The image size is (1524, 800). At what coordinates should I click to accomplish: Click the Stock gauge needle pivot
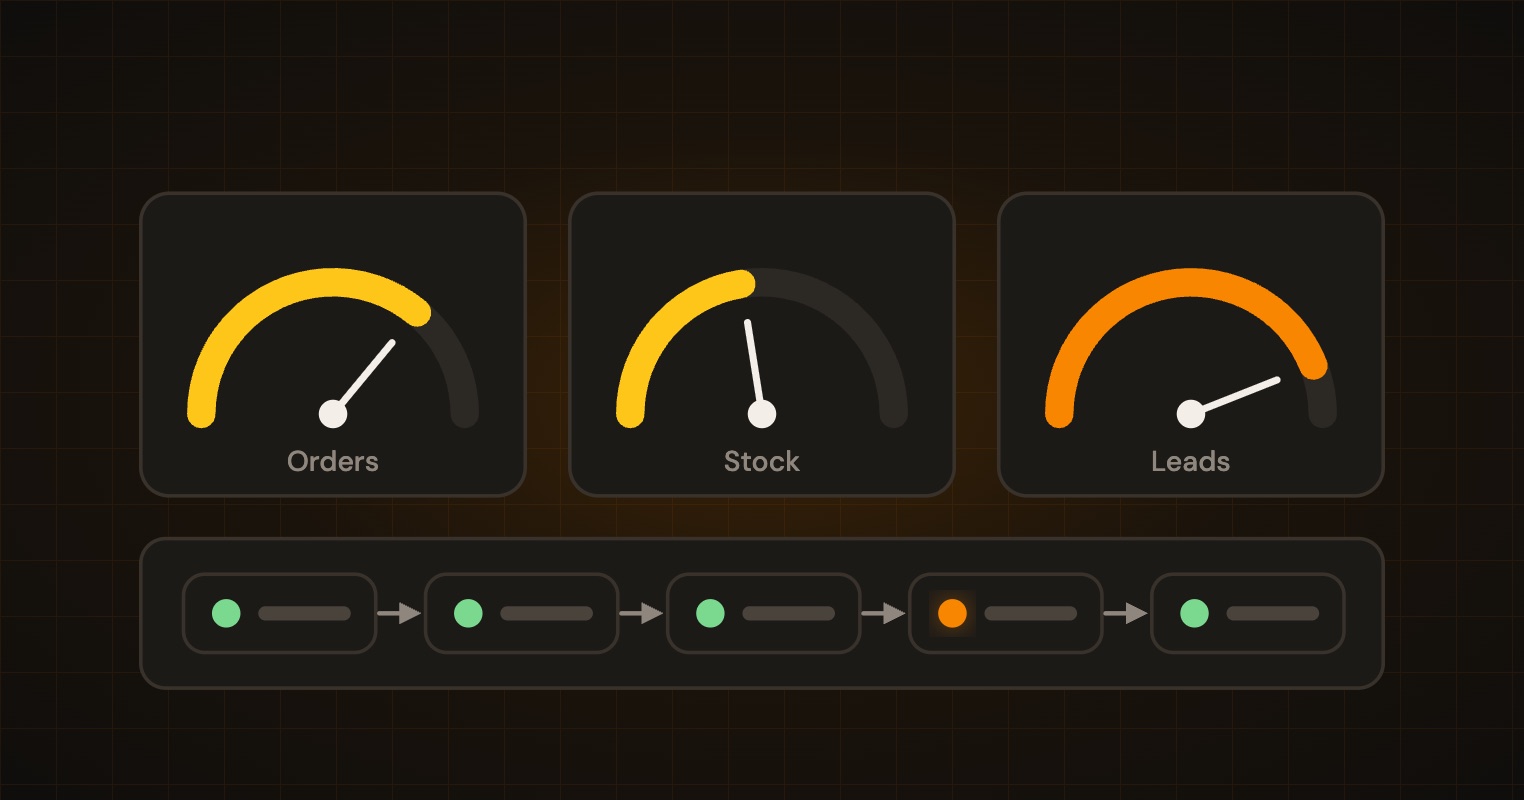762,413
